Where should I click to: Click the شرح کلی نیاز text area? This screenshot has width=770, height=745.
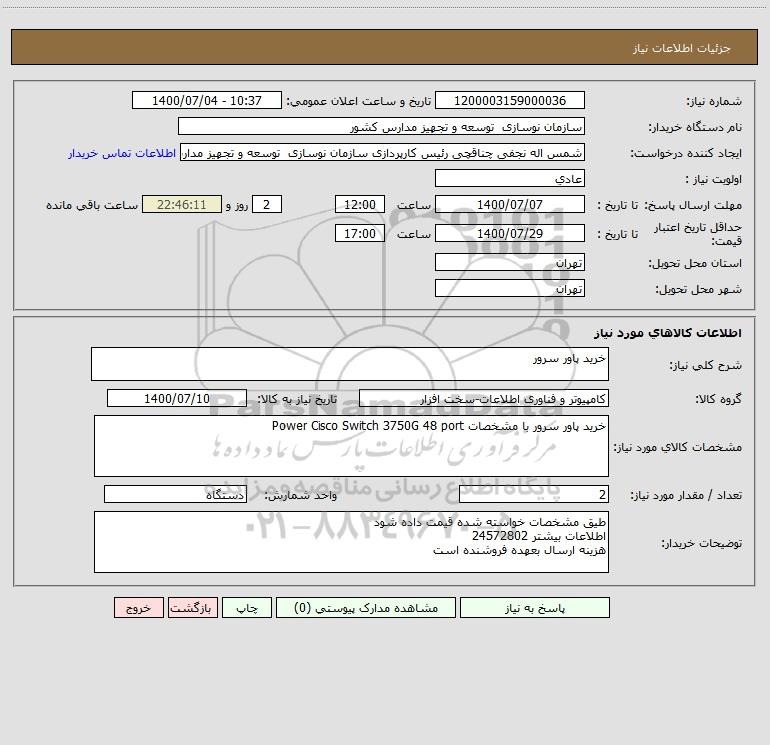[x=350, y=364]
